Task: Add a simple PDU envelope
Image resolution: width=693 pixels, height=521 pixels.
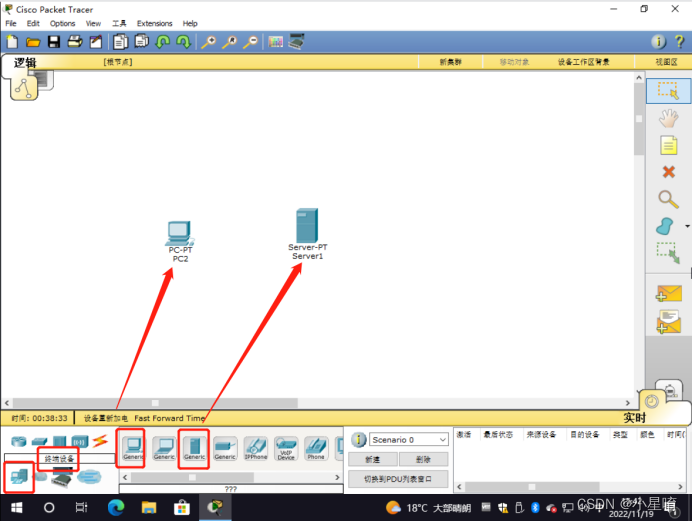Action: 669,293
